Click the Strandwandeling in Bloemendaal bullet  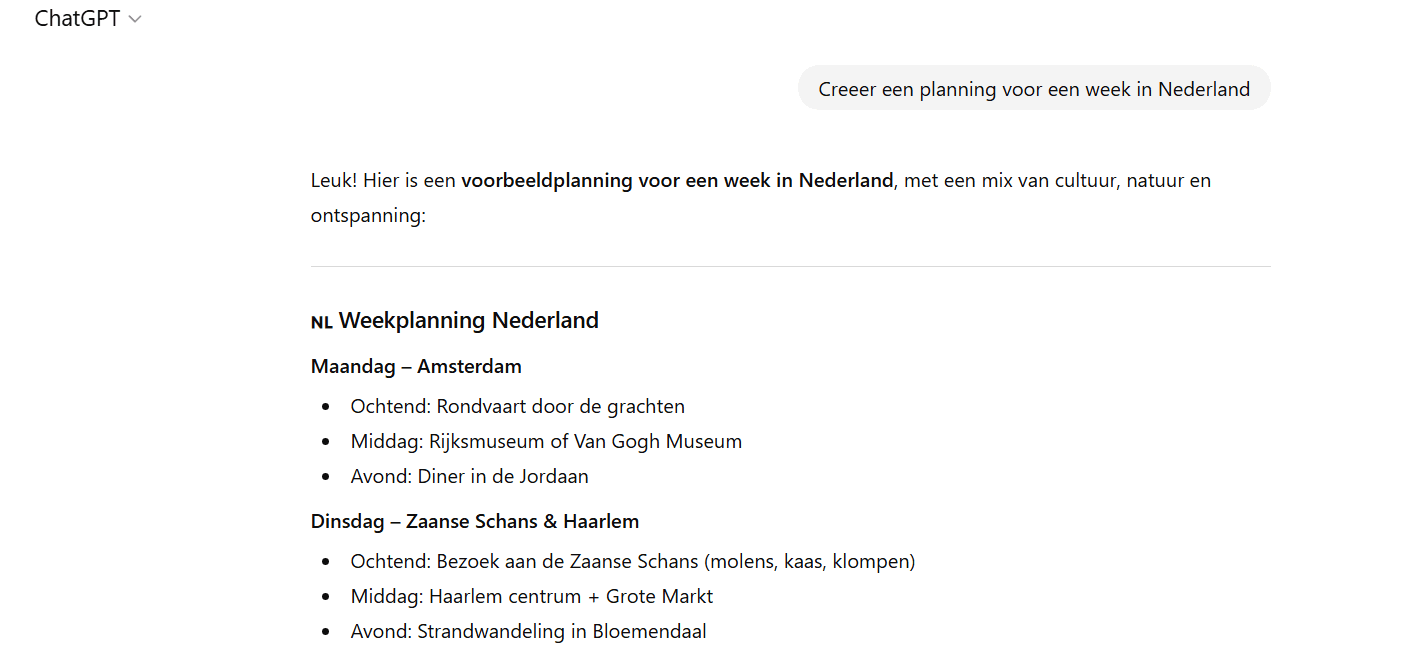point(528,631)
